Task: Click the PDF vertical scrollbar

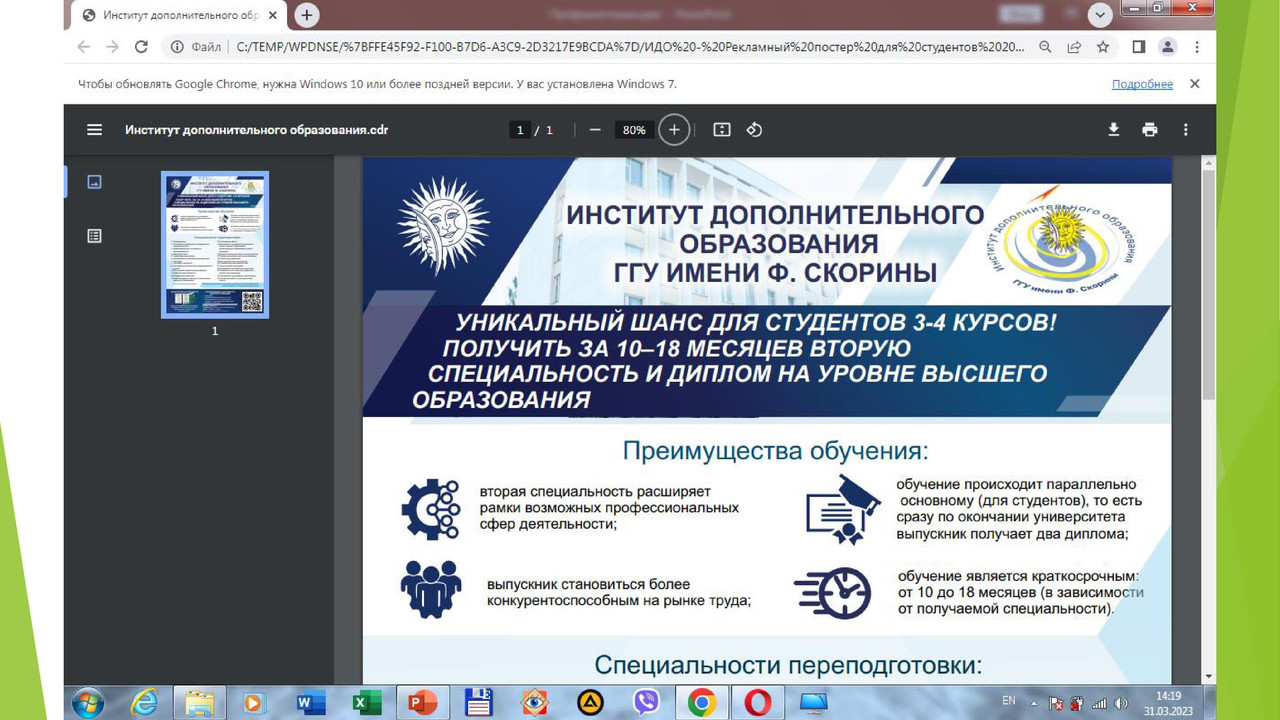Action: [1208, 285]
